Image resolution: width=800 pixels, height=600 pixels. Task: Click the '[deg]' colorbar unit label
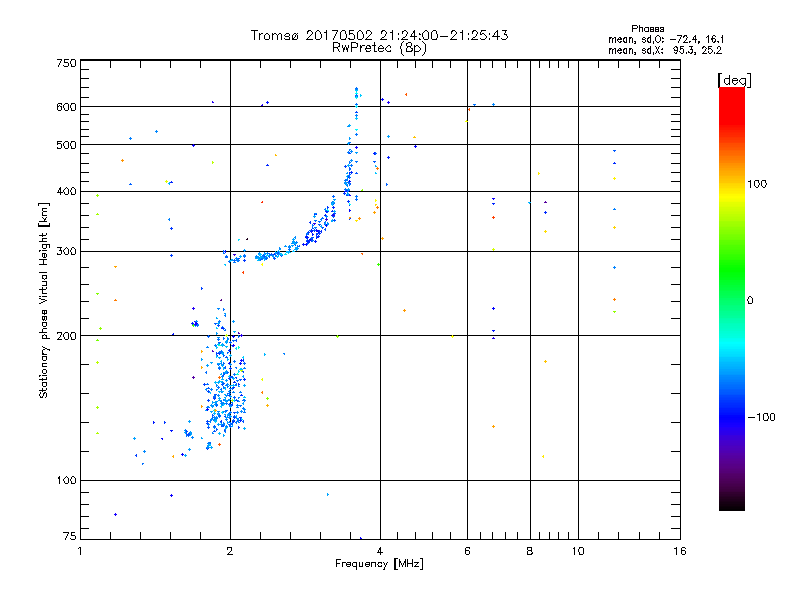click(734, 80)
